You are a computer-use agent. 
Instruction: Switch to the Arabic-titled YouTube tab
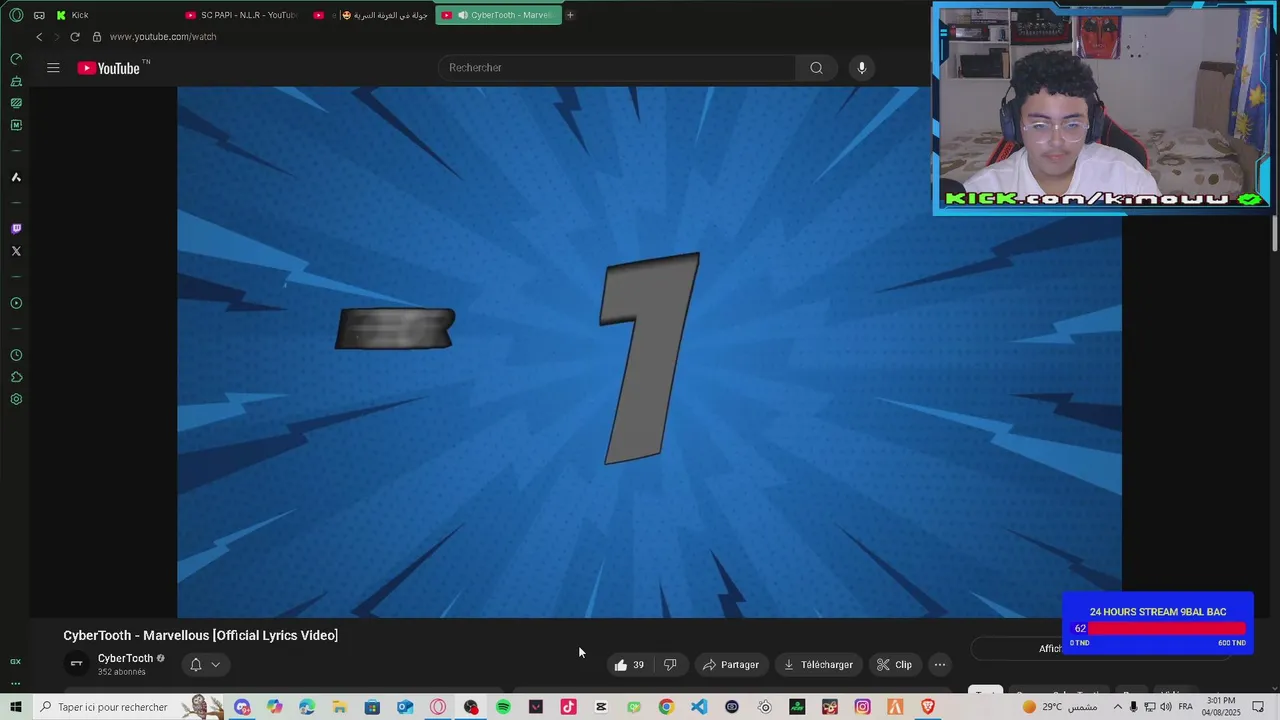pos(371,15)
